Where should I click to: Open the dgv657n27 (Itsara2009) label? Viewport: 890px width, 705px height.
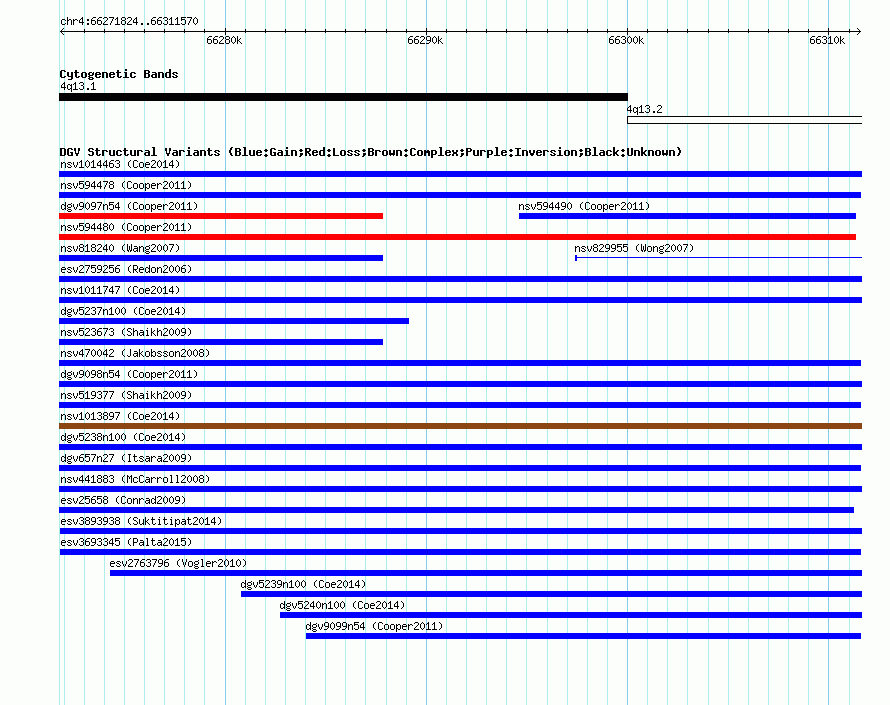click(x=126, y=459)
